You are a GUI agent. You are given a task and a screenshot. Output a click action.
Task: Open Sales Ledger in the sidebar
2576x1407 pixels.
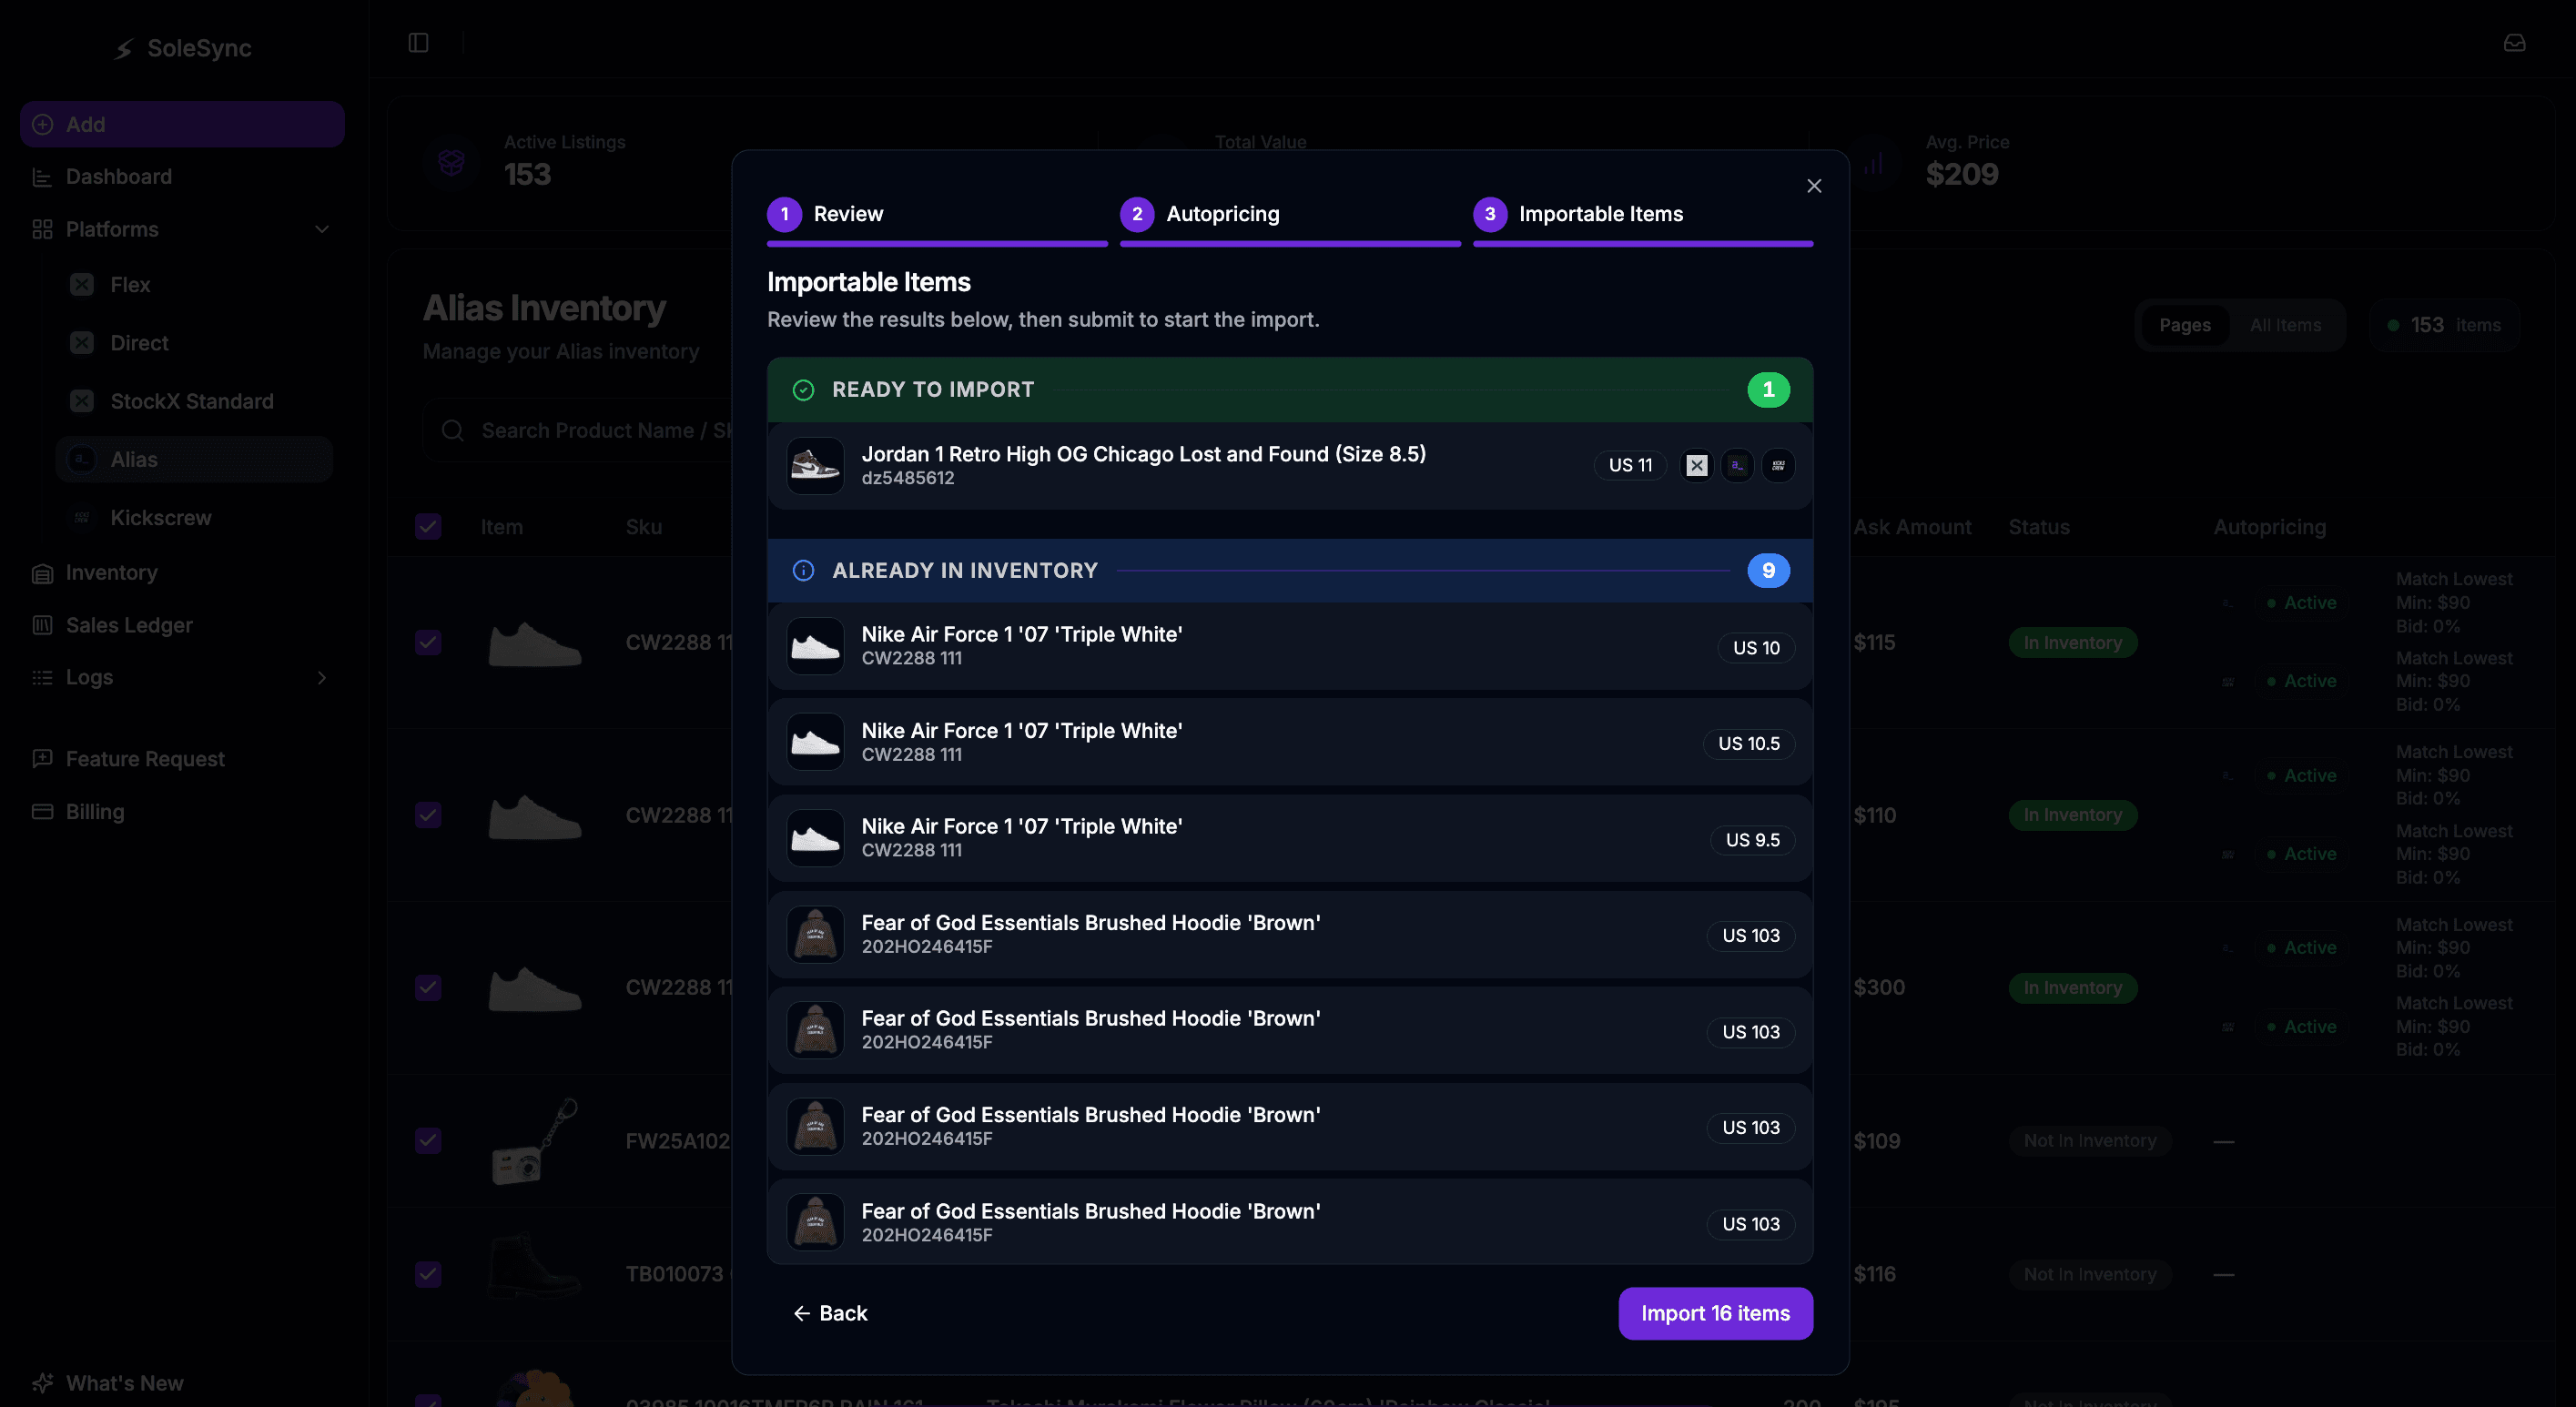click(182, 625)
